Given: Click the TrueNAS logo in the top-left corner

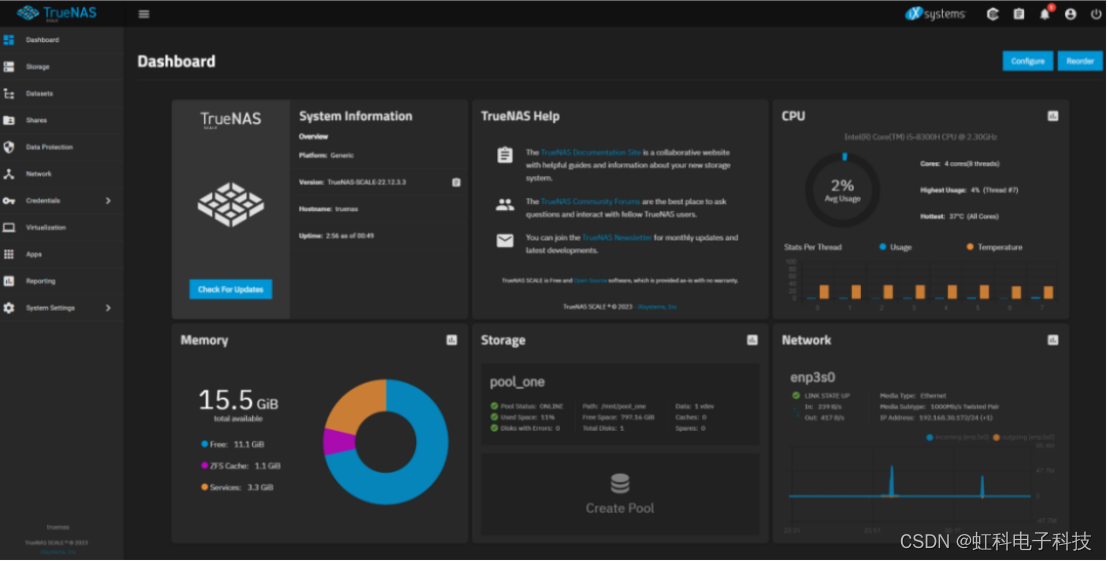Looking at the screenshot, I should (x=57, y=13).
